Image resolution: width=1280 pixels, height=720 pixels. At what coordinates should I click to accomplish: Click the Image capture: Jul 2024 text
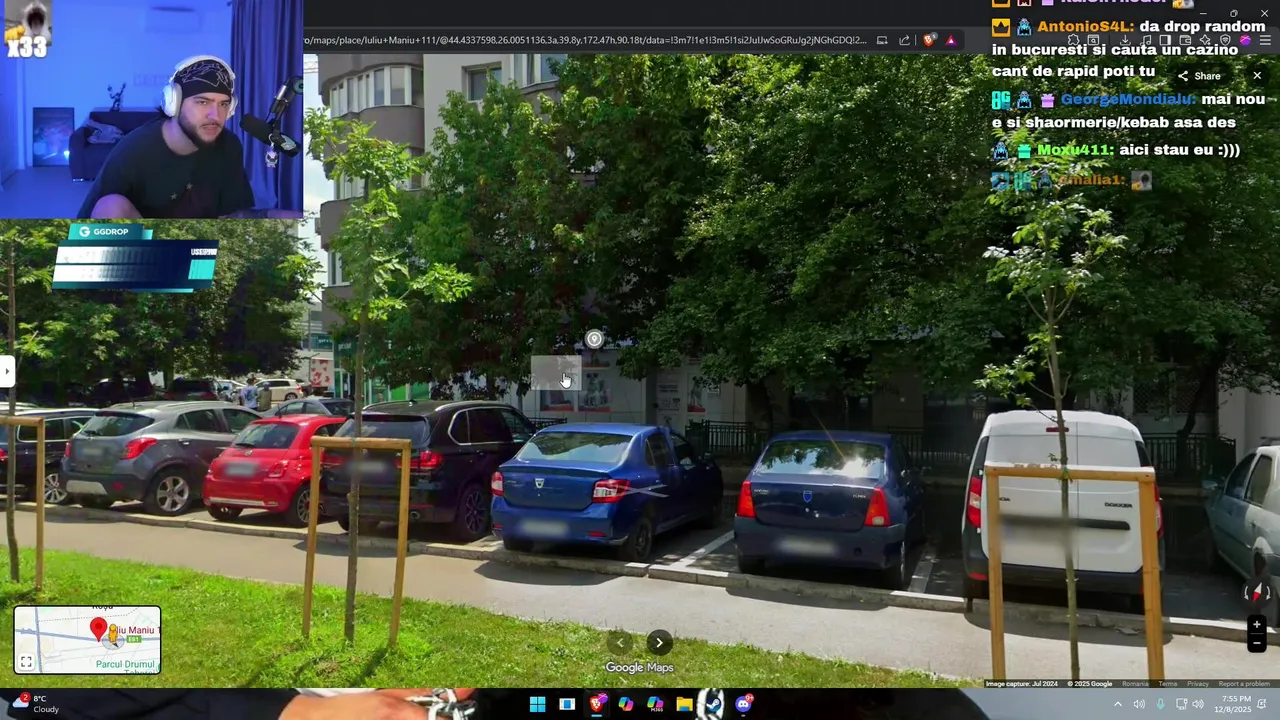pos(1022,684)
